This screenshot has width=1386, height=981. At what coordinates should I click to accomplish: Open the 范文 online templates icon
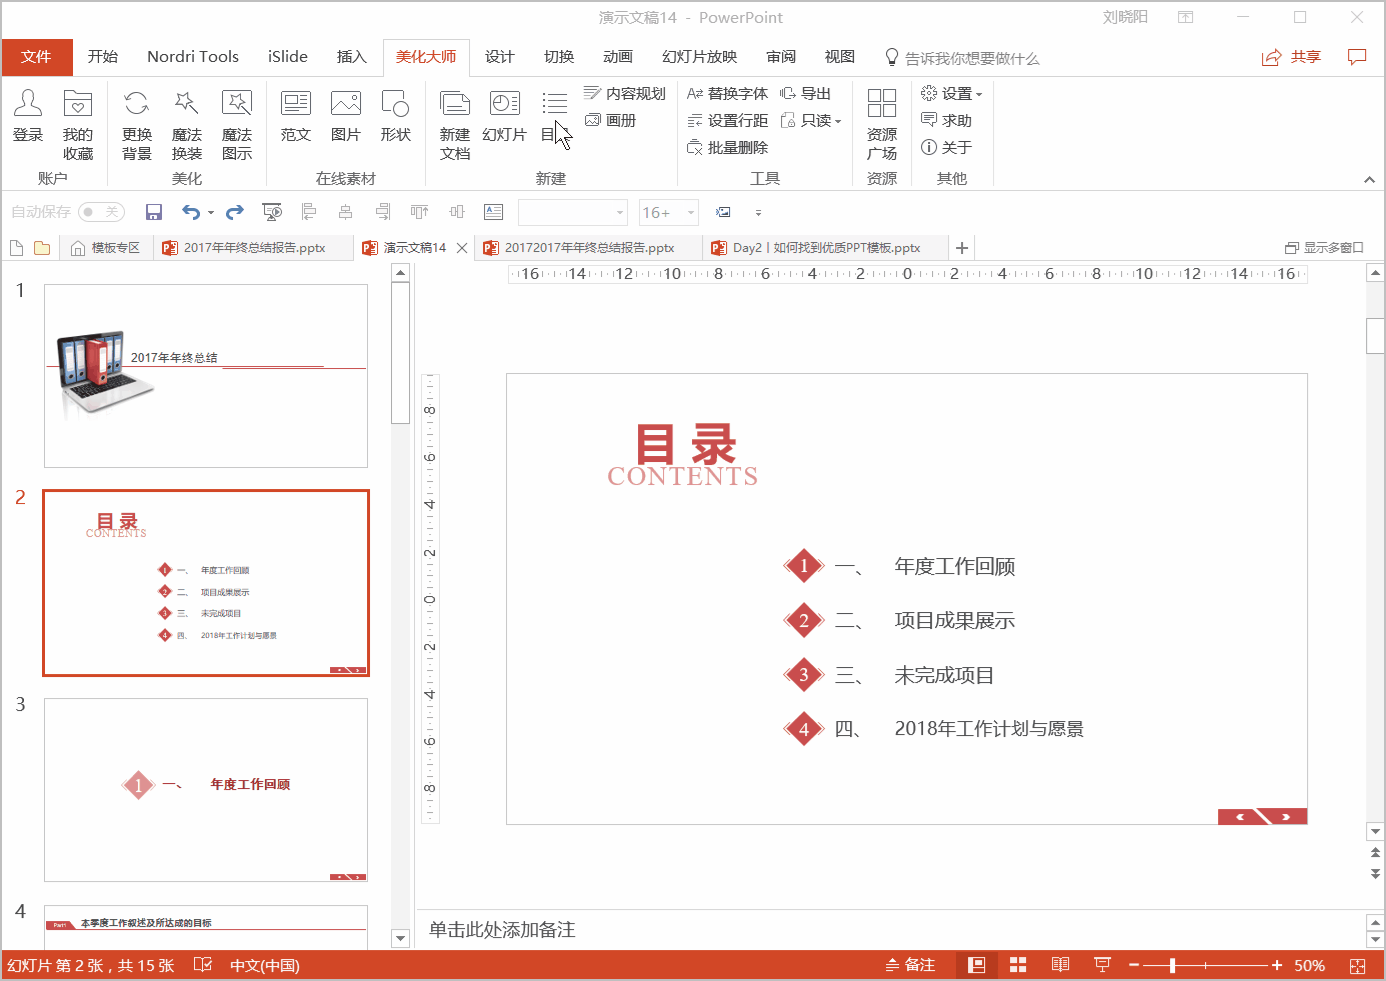tap(296, 116)
